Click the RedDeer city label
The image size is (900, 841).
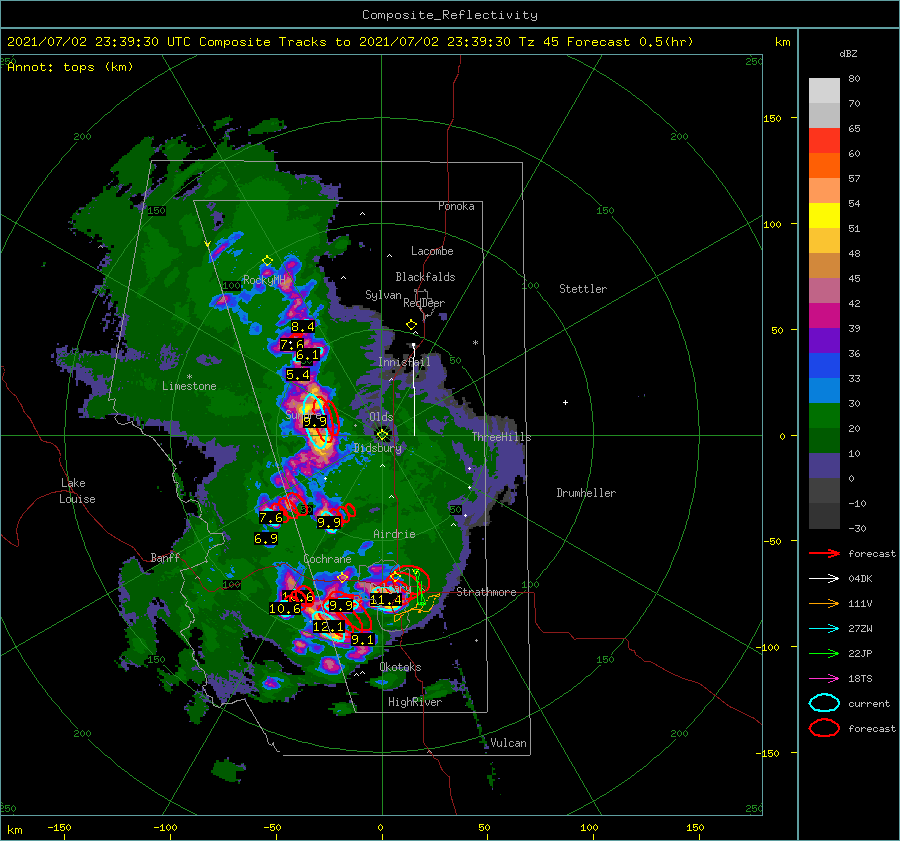[x=424, y=303]
